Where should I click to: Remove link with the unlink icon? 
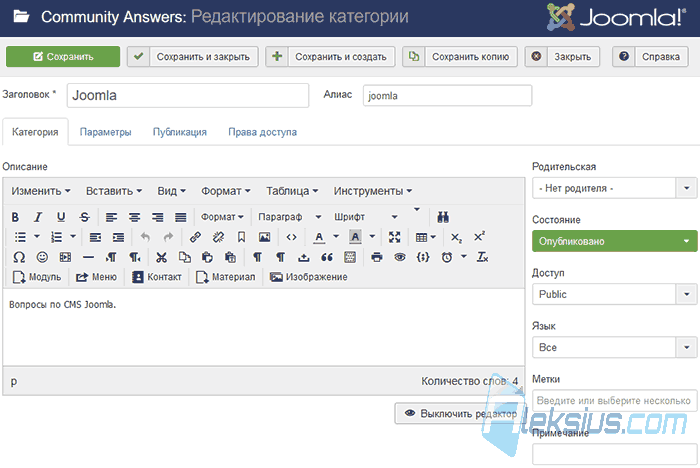point(218,237)
